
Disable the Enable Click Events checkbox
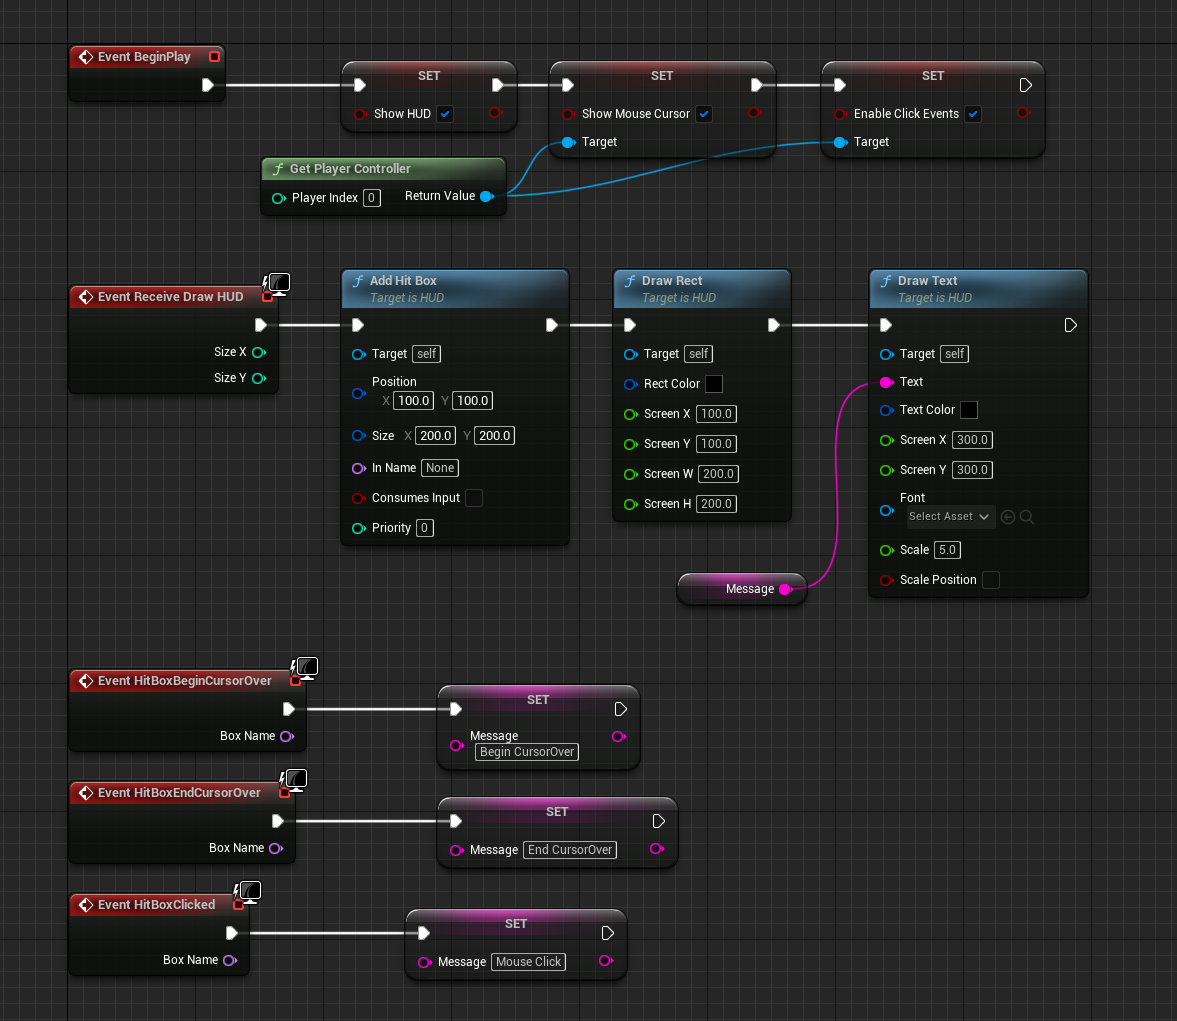[x=973, y=114]
